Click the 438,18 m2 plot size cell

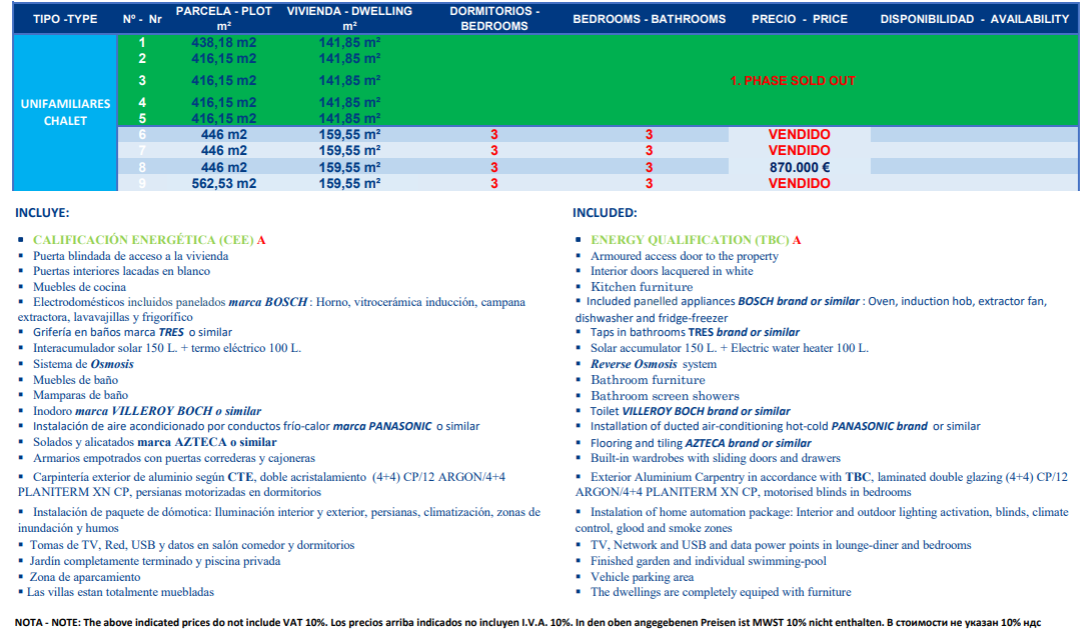[x=223, y=43]
